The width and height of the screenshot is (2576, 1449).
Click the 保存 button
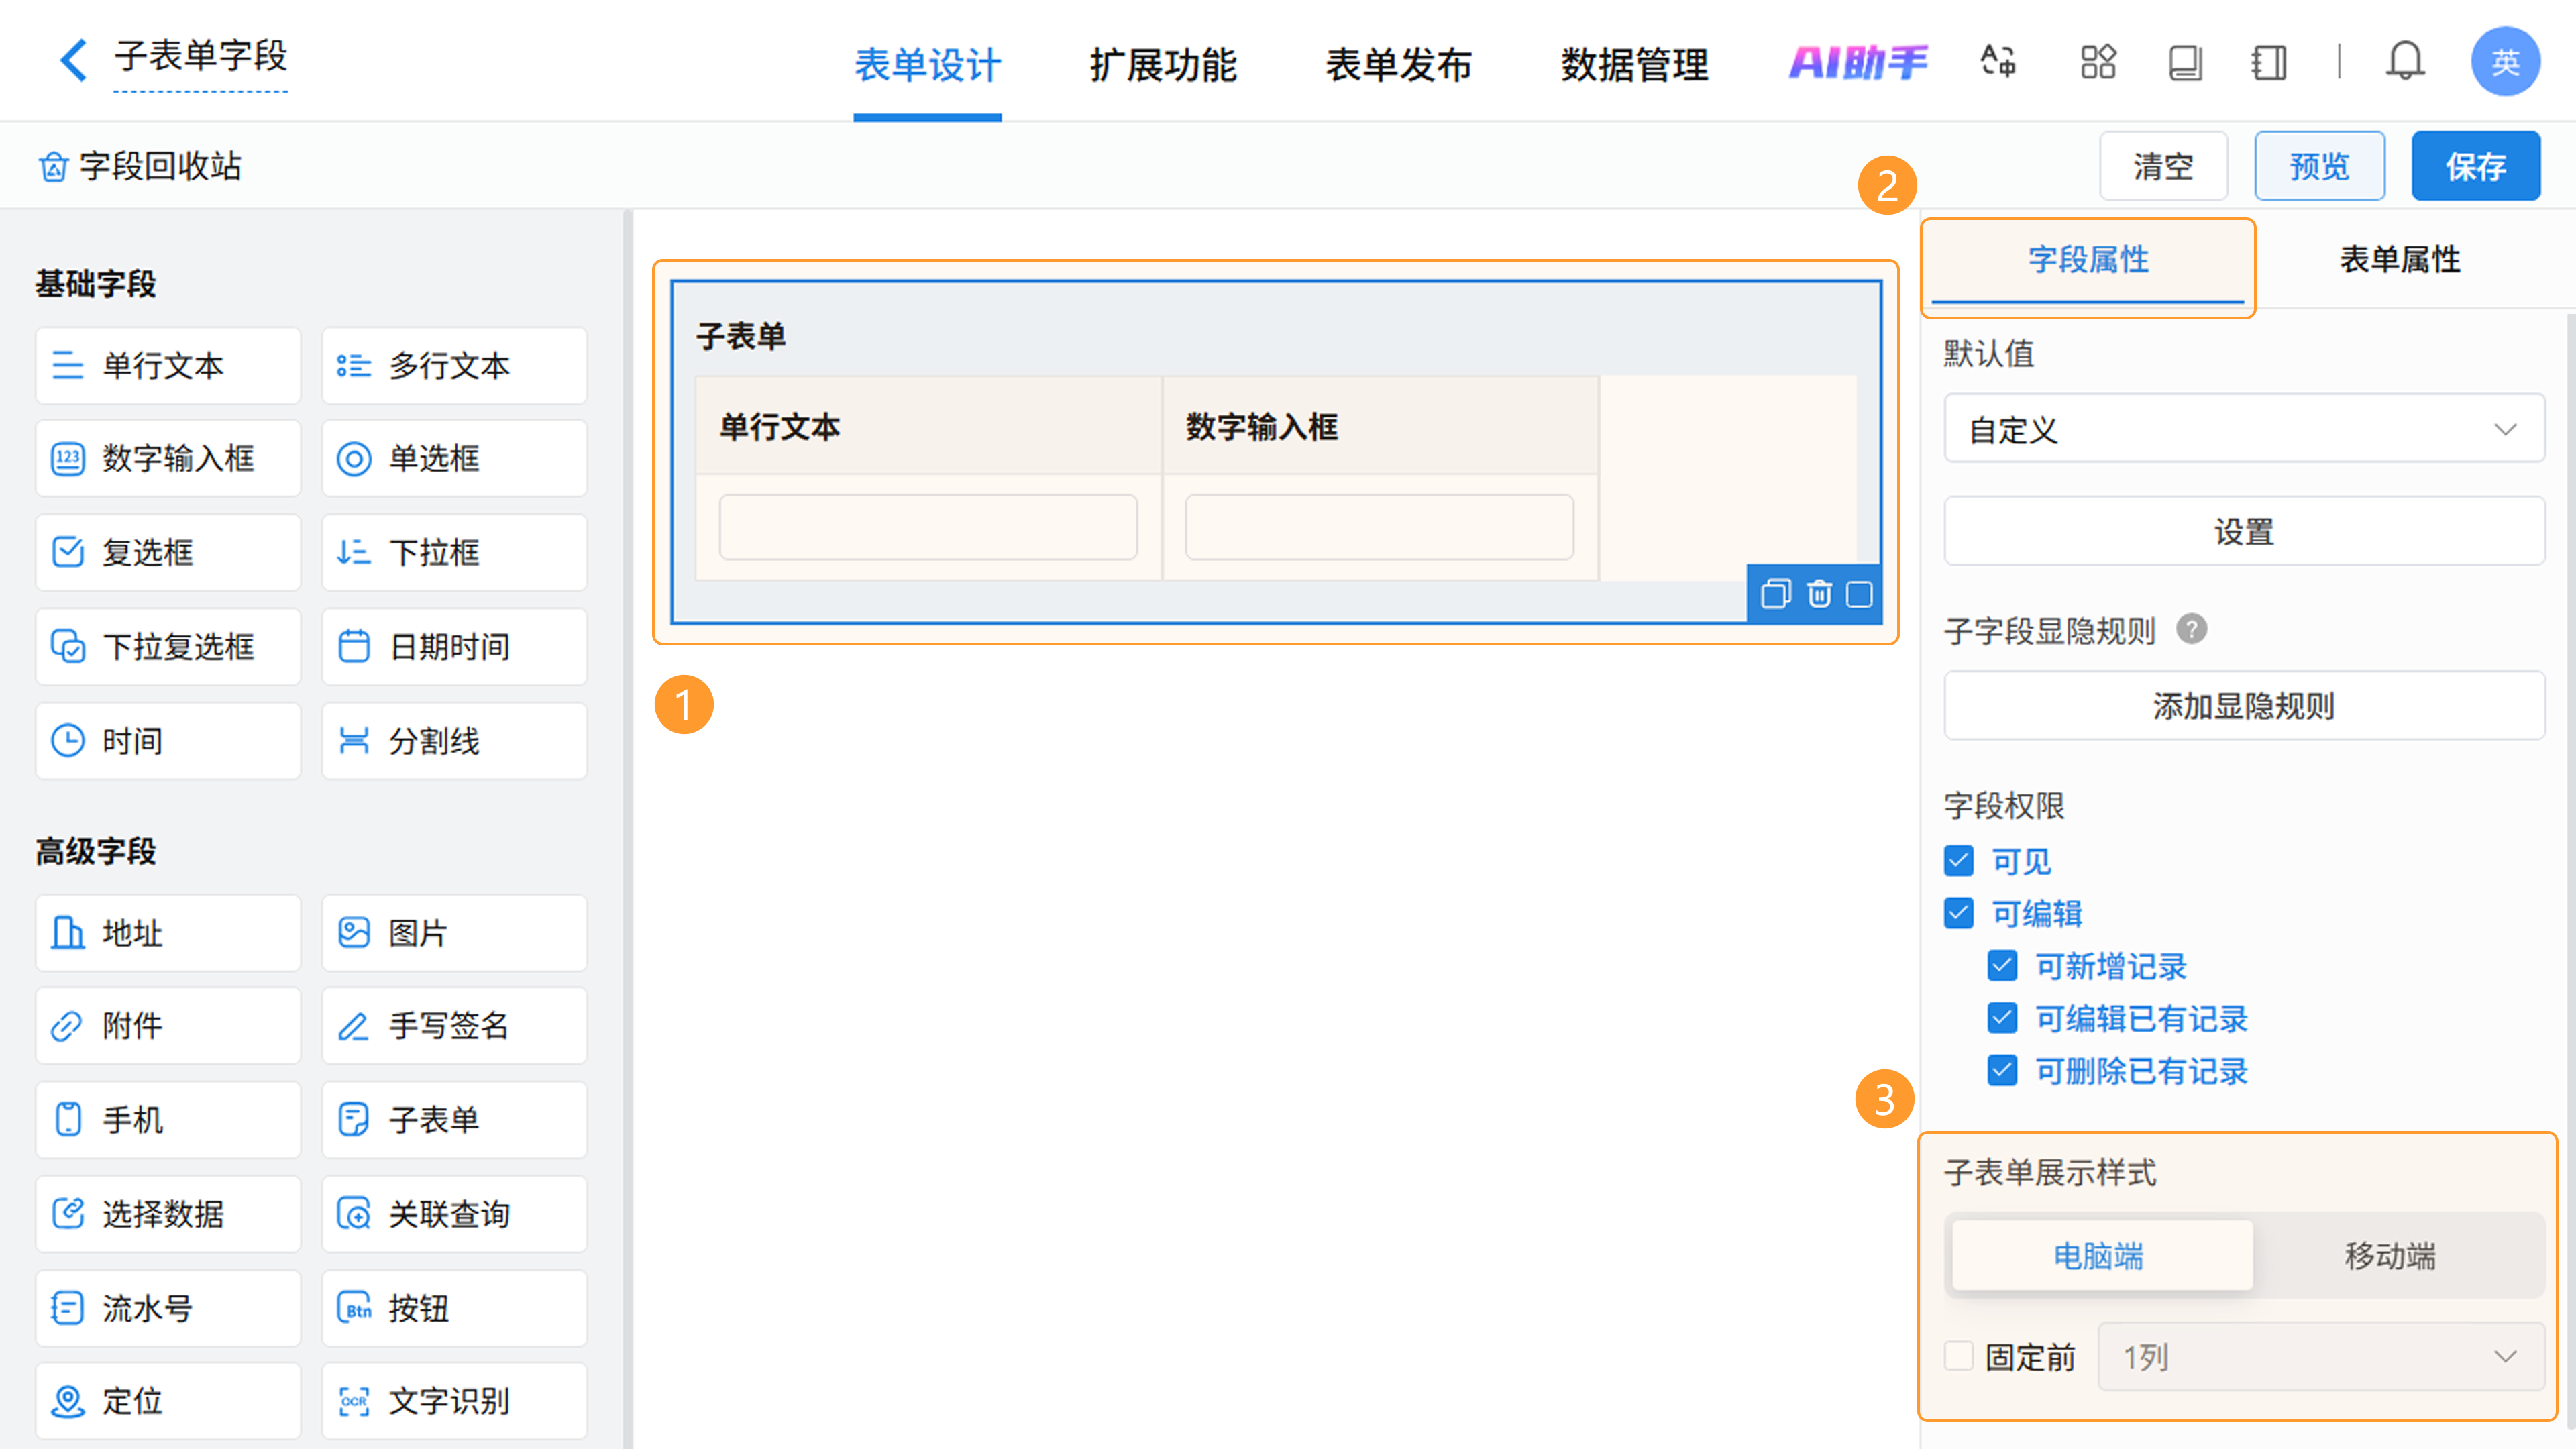click(x=2475, y=166)
